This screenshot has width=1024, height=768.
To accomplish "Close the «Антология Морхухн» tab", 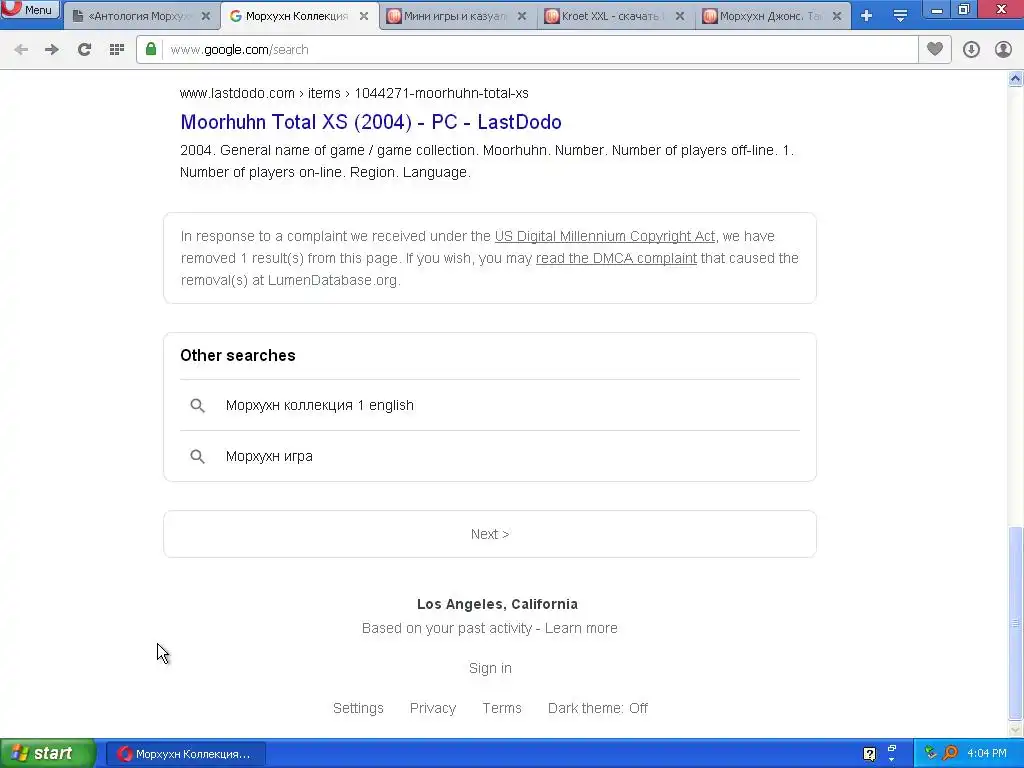I will click(206, 16).
